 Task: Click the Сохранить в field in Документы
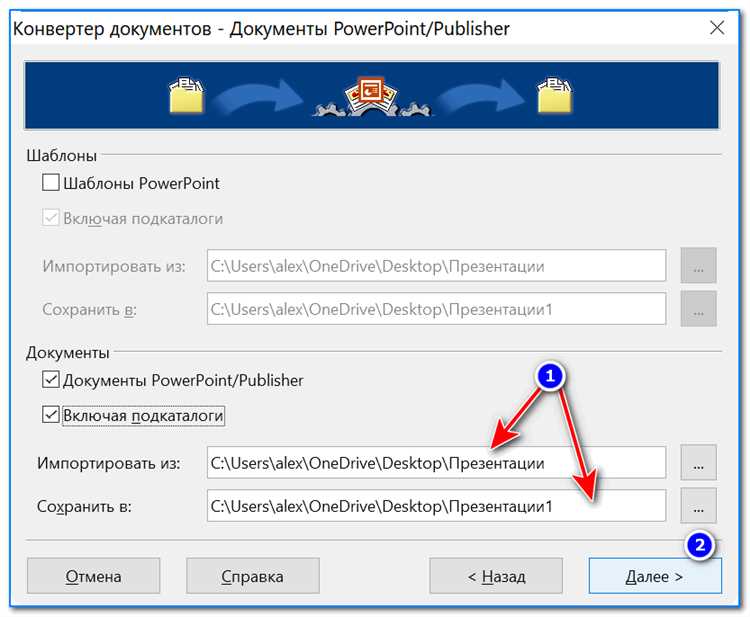pyautogui.click(x=436, y=506)
